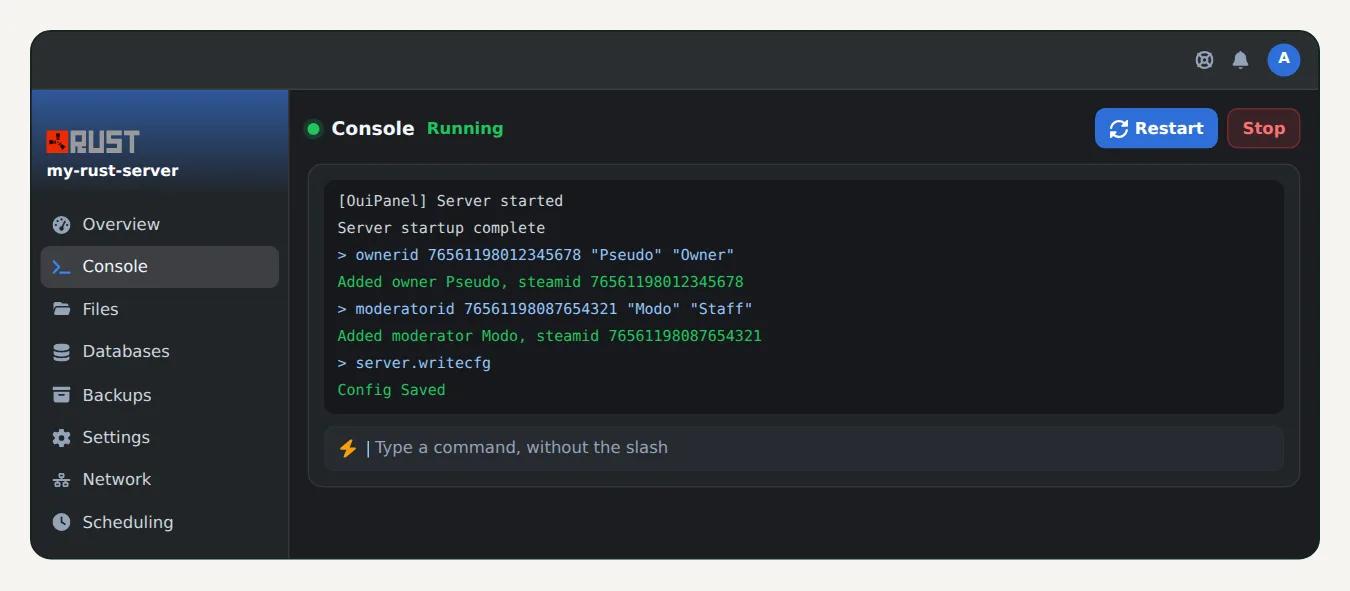This screenshot has width=1350, height=591.
Task: Click 'Added owner Pseudo' output line
Action: click(540, 282)
